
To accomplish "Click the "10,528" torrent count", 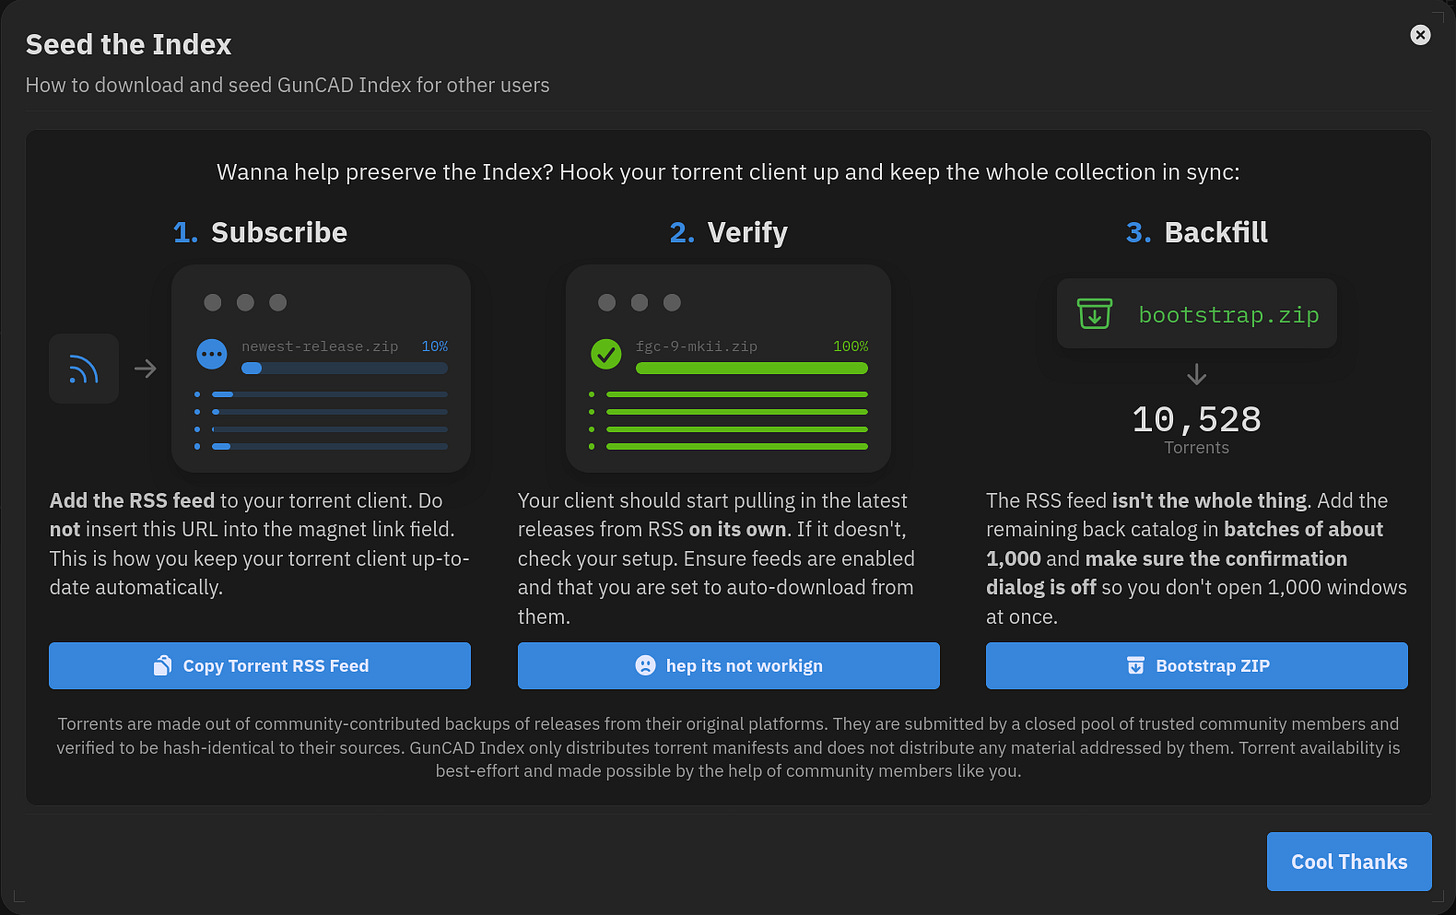I will coord(1197,419).
